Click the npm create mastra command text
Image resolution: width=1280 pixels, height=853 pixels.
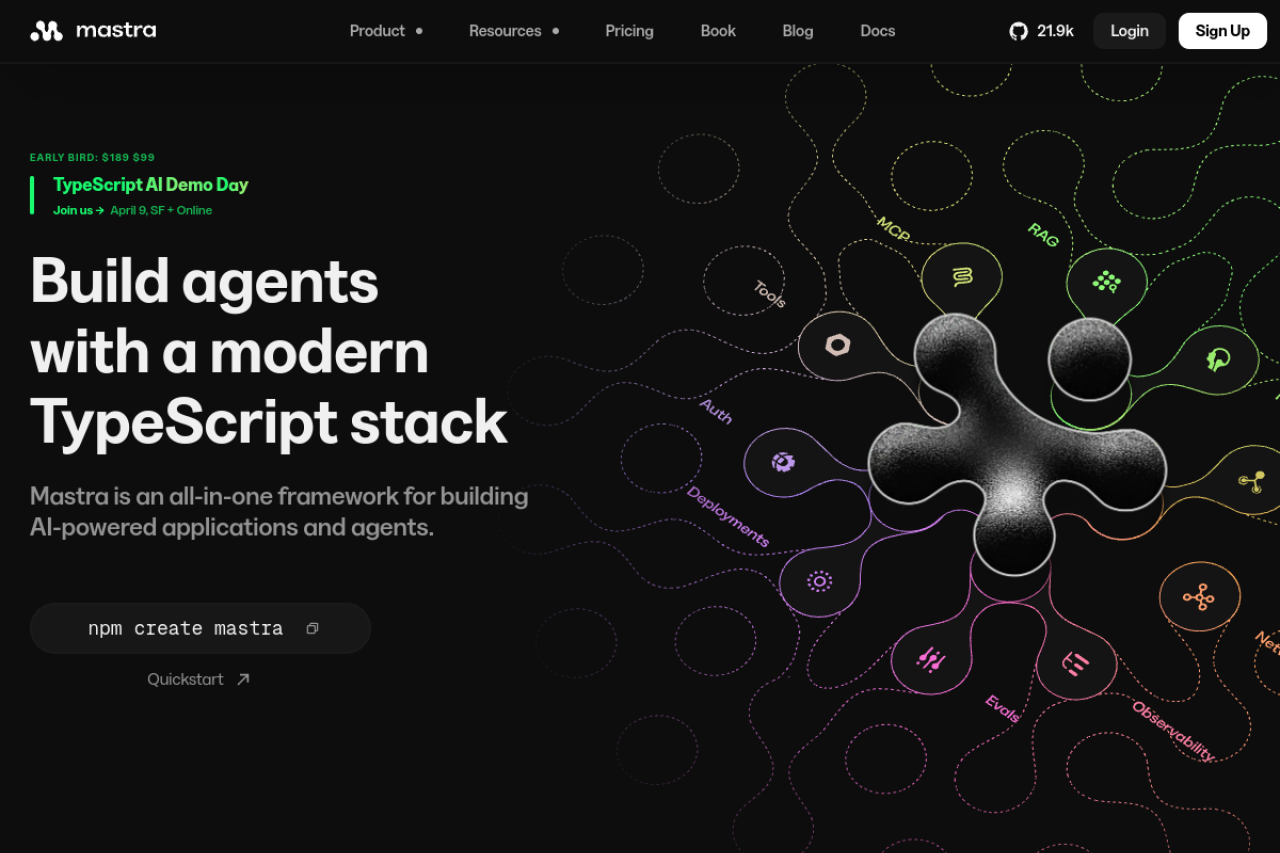185,628
